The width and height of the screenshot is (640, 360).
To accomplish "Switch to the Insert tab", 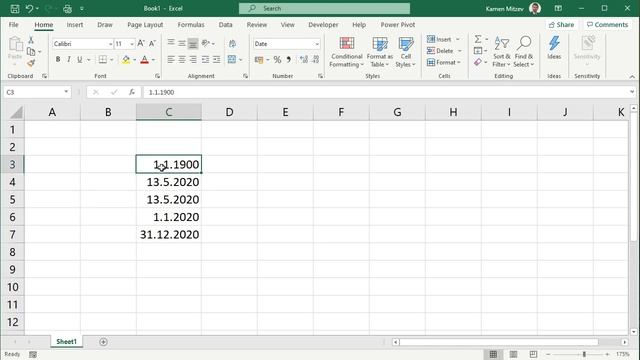I will (x=75, y=25).
